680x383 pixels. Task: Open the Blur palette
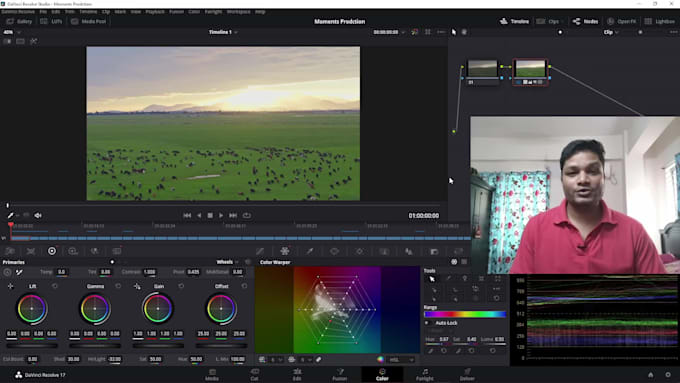click(x=409, y=251)
